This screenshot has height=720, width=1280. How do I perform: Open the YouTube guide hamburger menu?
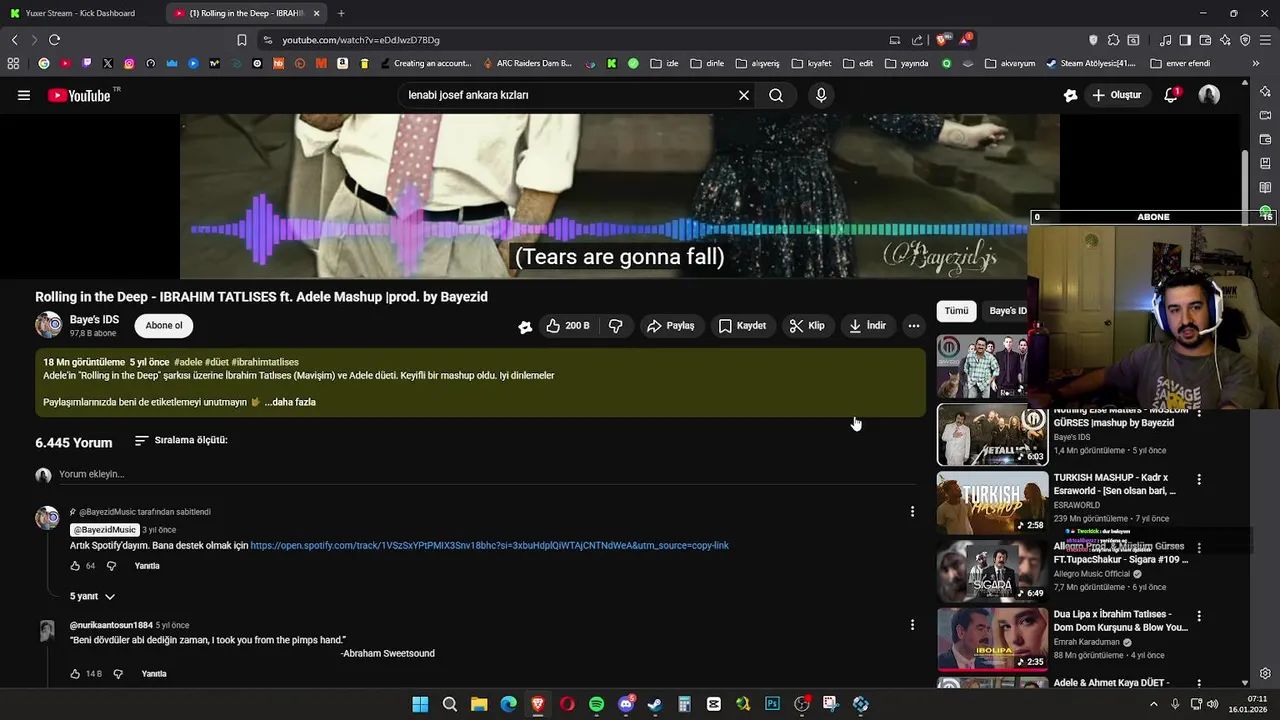[x=23, y=95]
